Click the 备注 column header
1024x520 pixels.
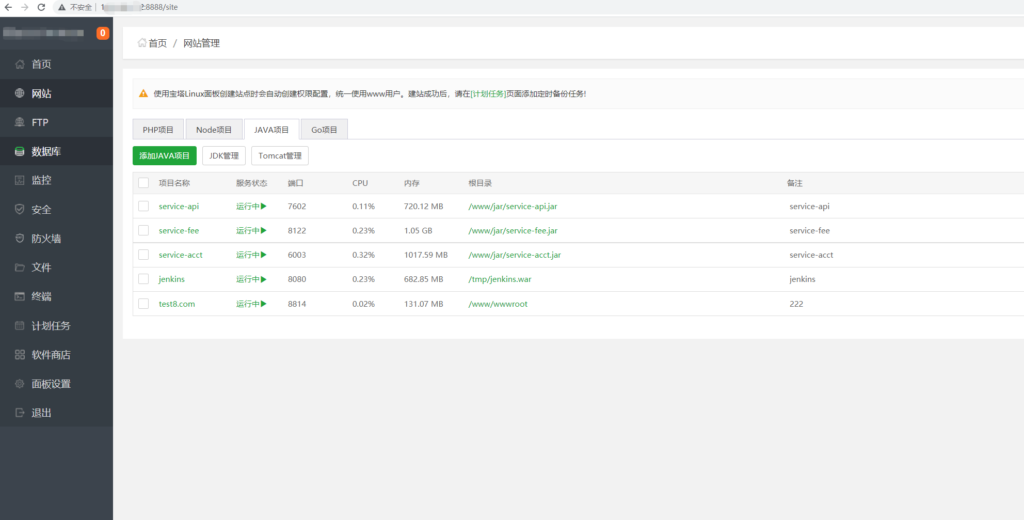click(794, 183)
